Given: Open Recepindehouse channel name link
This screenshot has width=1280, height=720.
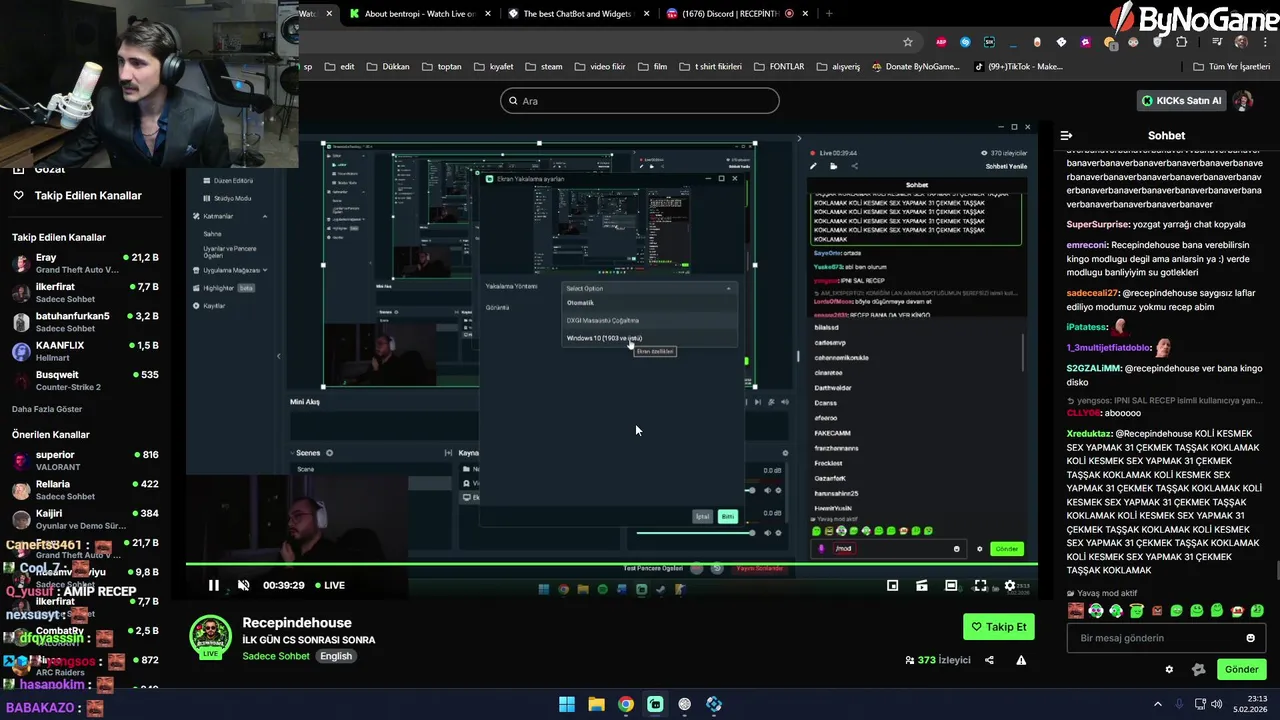Looking at the screenshot, I should pyautogui.click(x=297, y=622).
